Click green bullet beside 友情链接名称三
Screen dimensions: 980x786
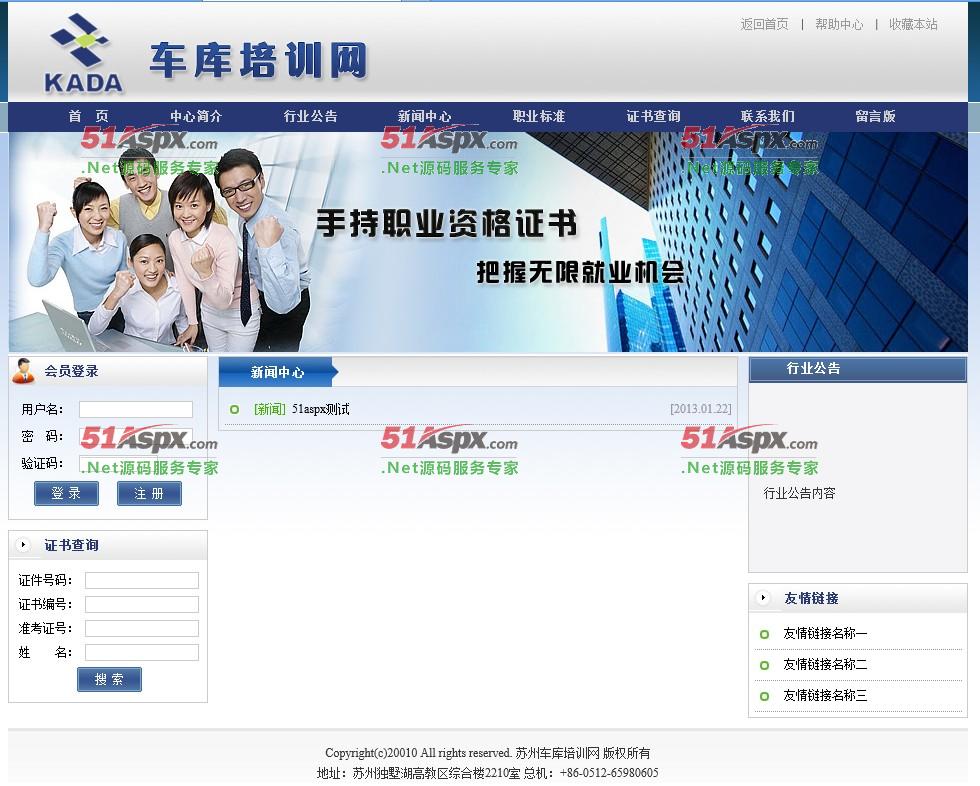pyautogui.click(x=764, y=695)
